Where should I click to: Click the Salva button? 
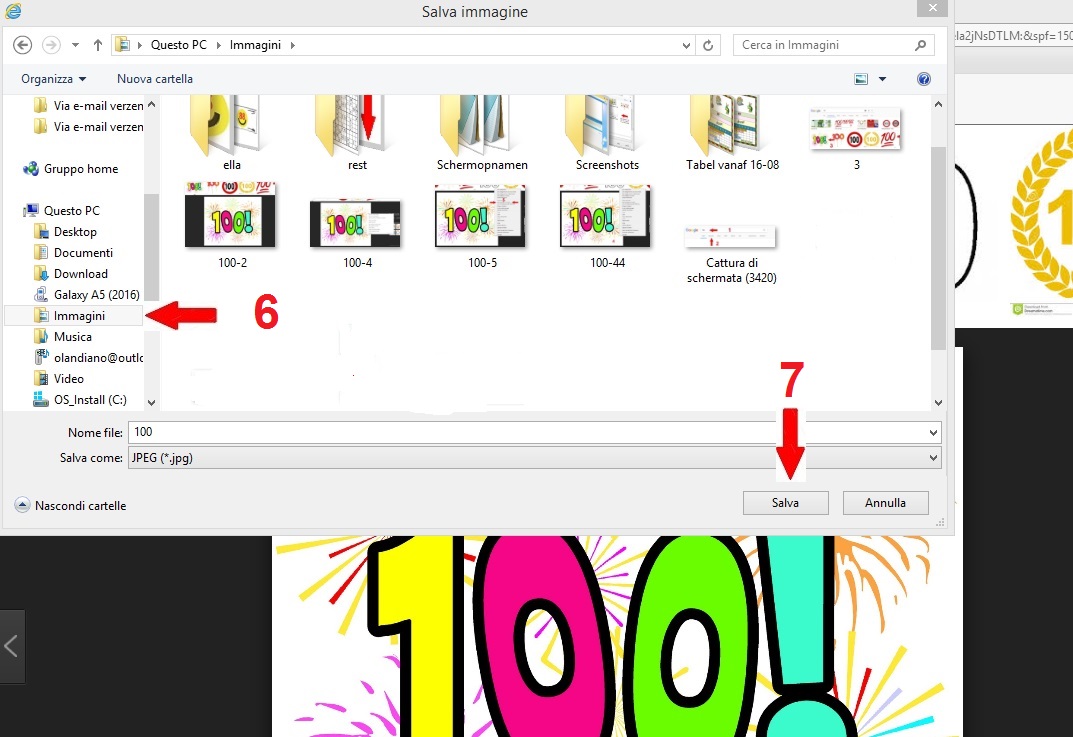tap(785, 503)
